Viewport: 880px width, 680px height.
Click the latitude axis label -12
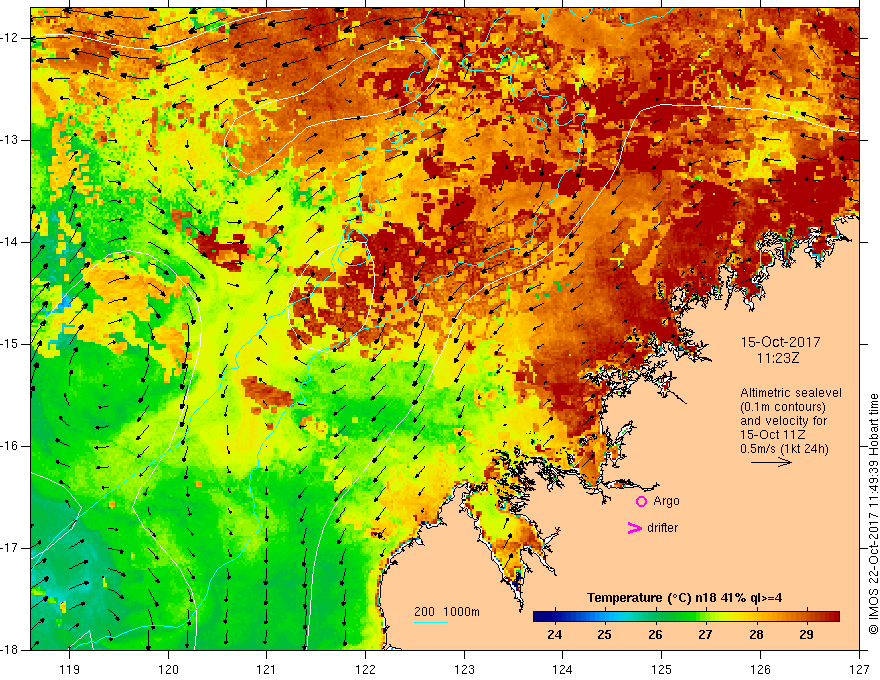(x=10, y=38)
